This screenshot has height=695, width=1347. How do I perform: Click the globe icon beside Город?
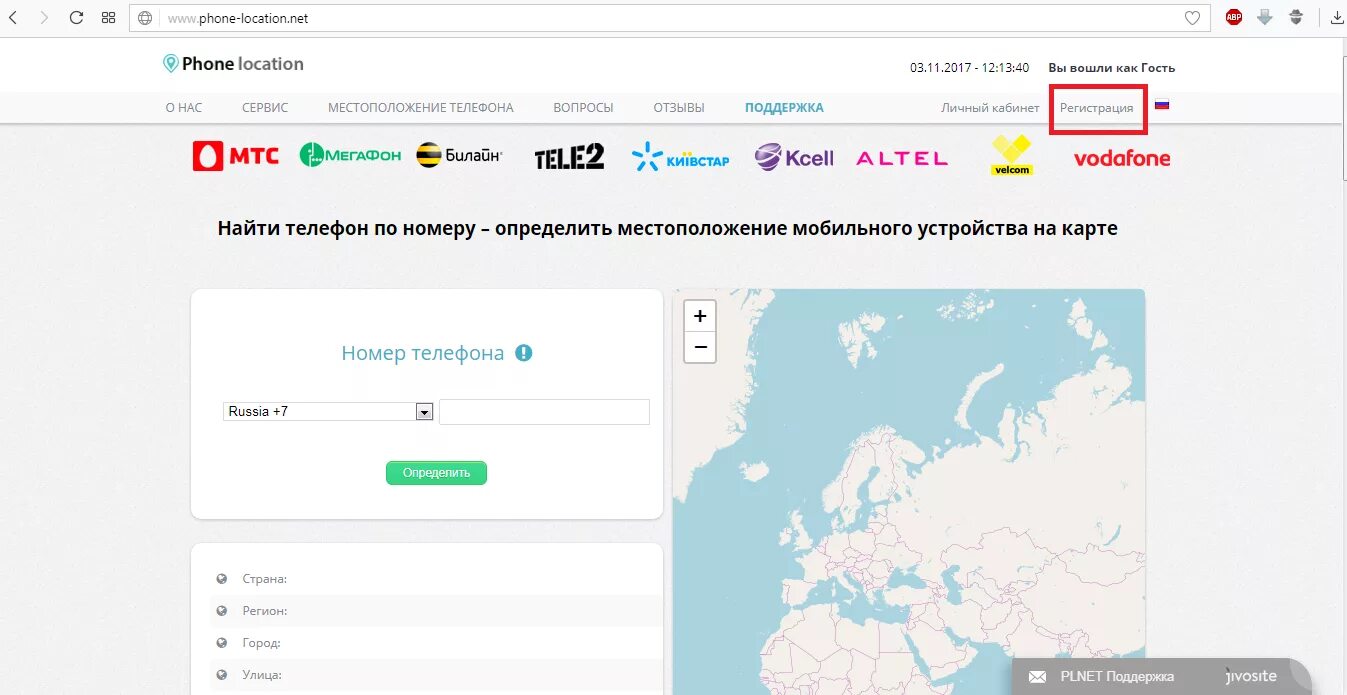(x=222, y=643)
